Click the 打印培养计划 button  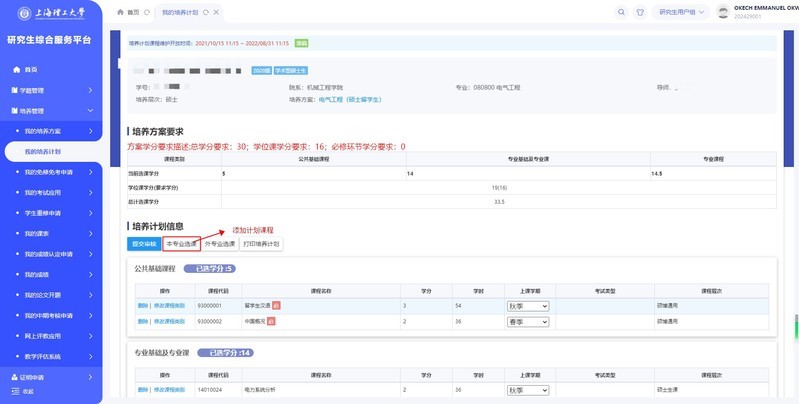coord(262,243)
